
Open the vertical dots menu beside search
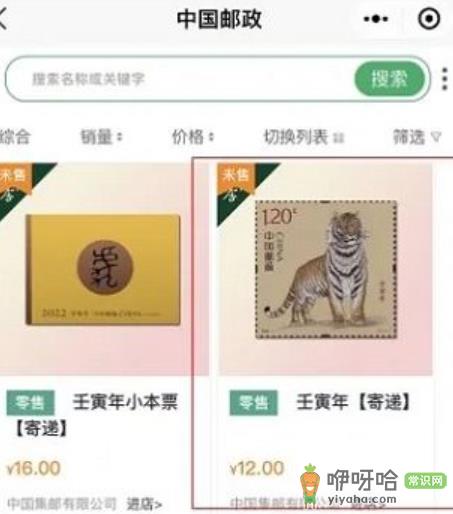tap(444, 79)
